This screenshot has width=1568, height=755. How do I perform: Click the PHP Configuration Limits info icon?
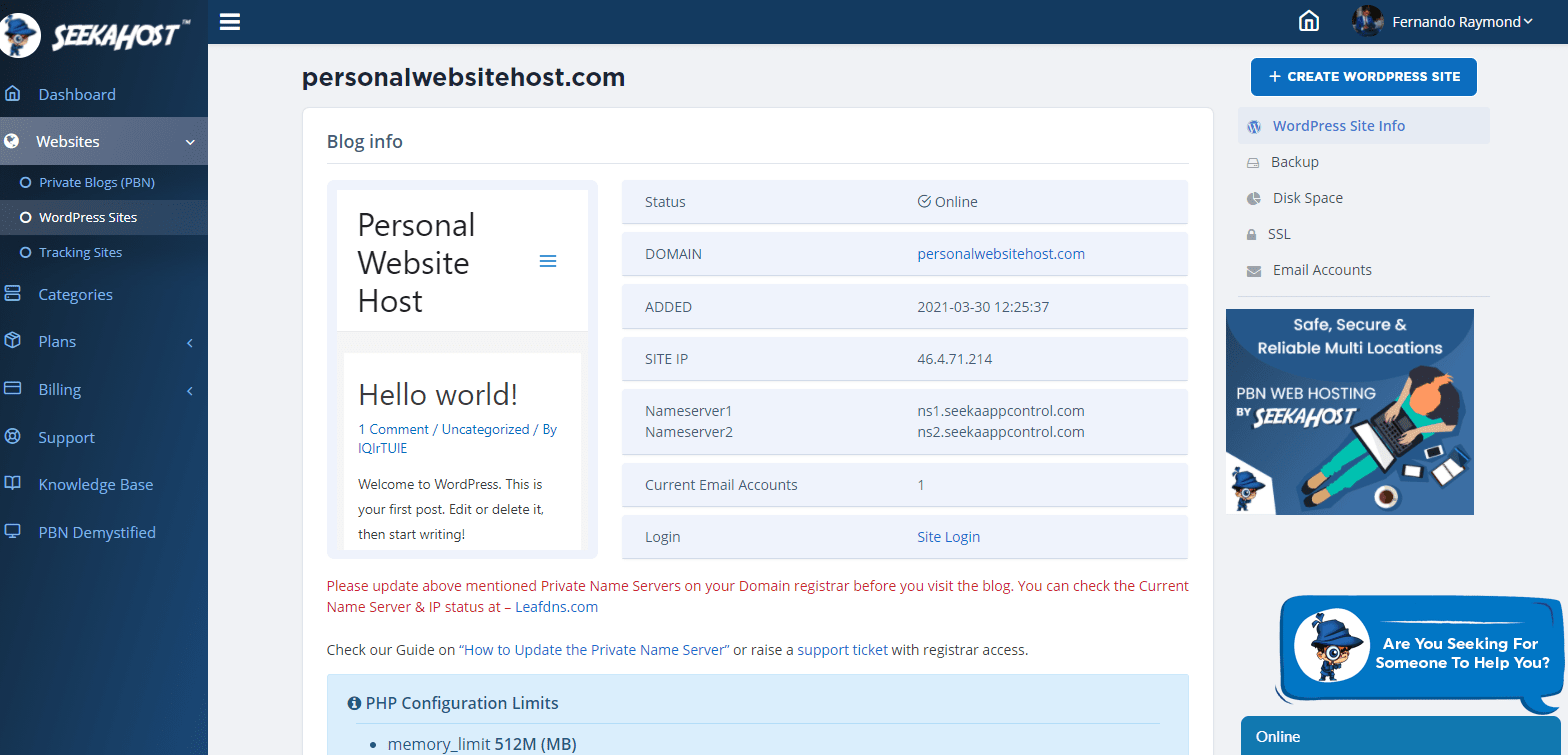tap(354, 703)
